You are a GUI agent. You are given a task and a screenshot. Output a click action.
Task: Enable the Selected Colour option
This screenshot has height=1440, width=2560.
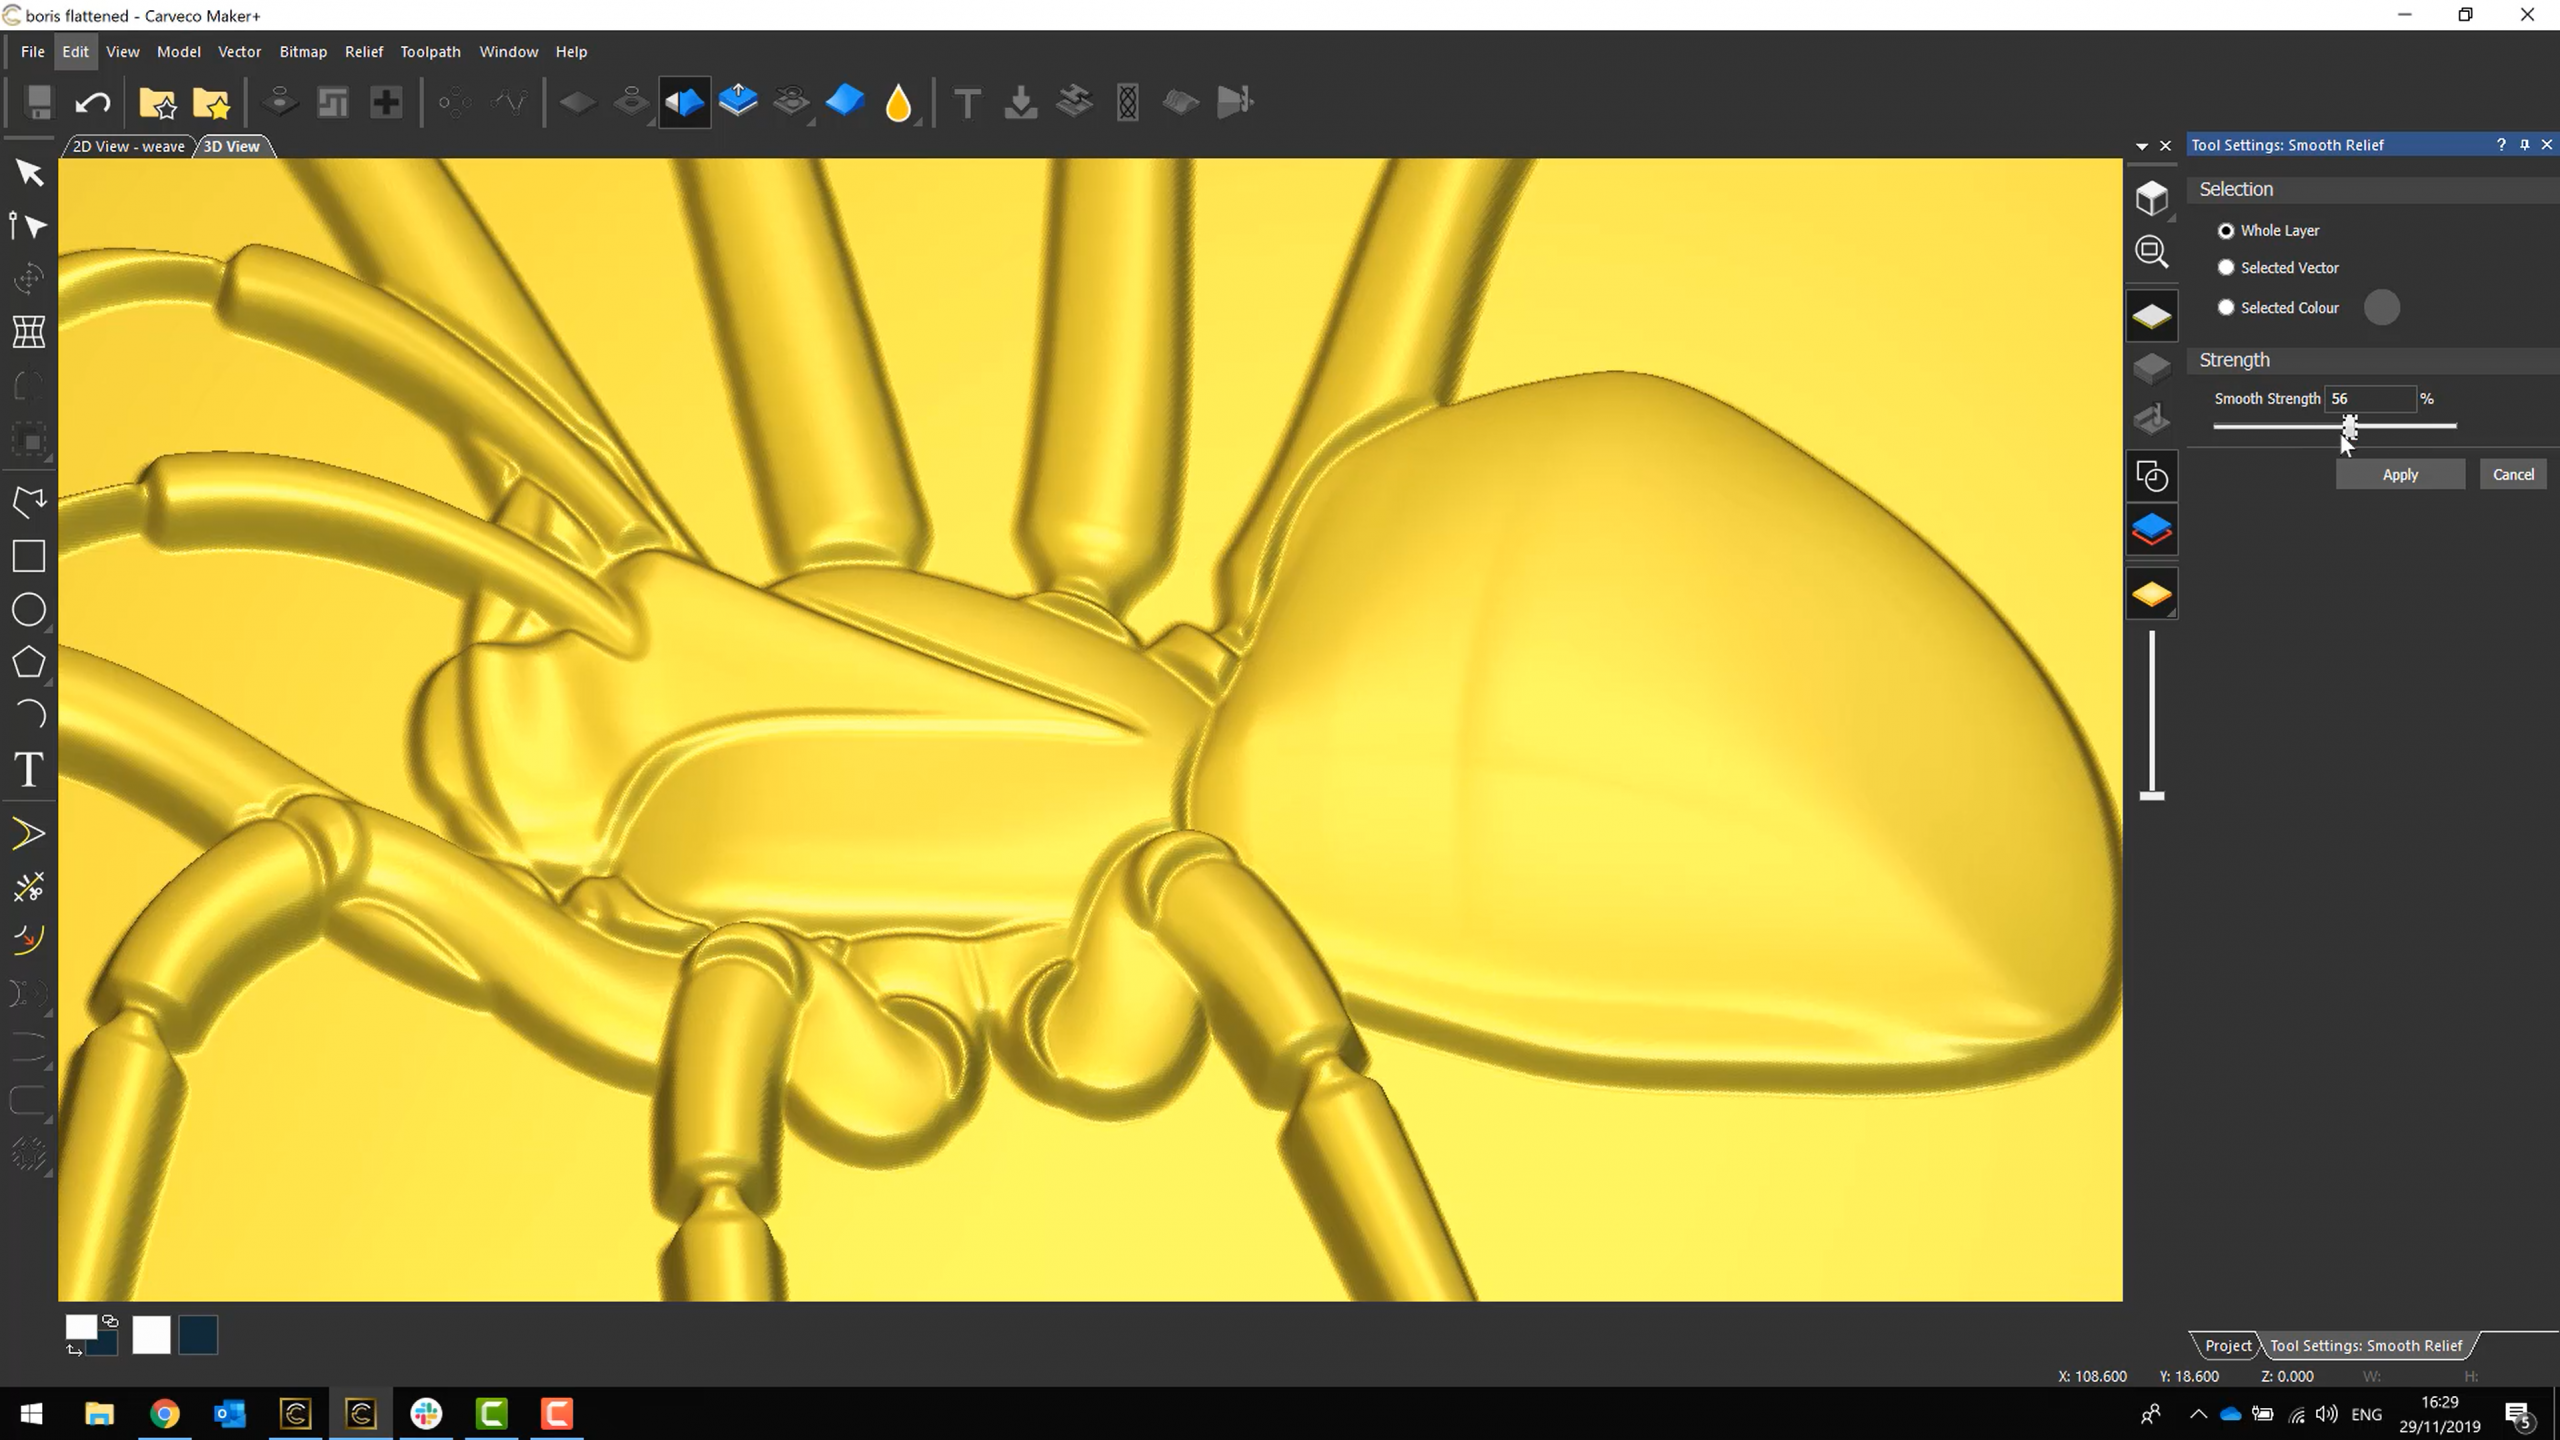pyautogui.click(x=2225, y=307)
